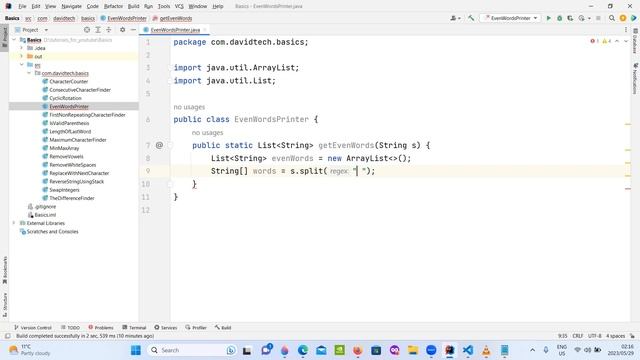This screenshot has height=360, width=640.
Task: Select MinMaxArray class file
Action: click(x=64, y=148)
